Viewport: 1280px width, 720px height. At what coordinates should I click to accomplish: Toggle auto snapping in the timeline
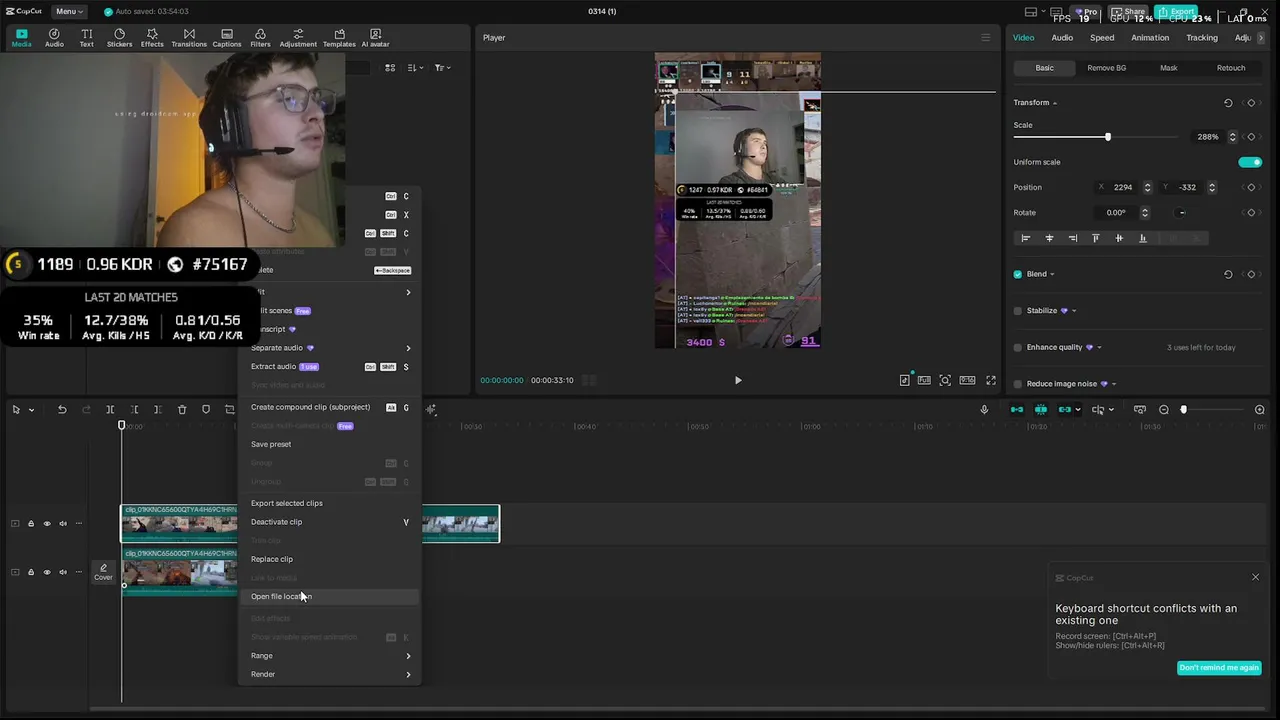click(1041, 409)
